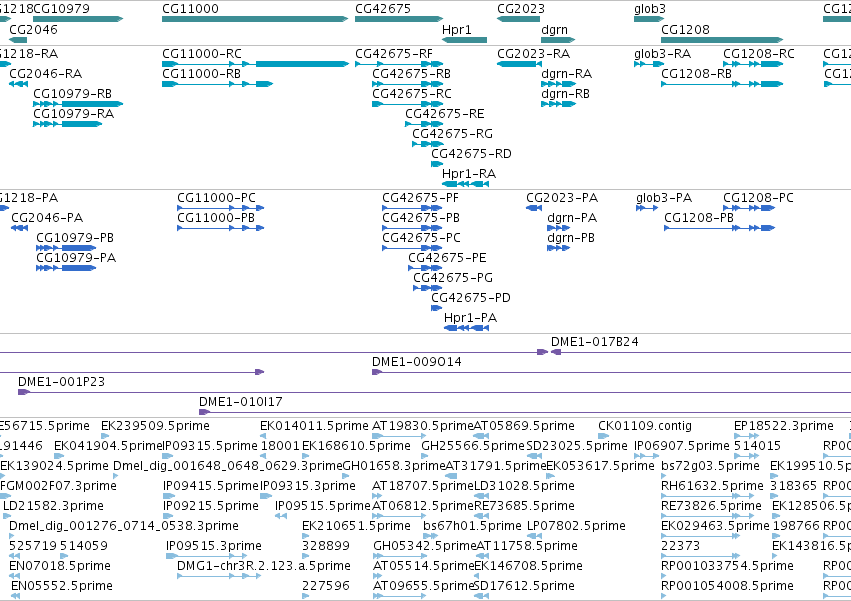Select transcript label CG11000-RB
The image size is (851, 601).
pos(201,73)
